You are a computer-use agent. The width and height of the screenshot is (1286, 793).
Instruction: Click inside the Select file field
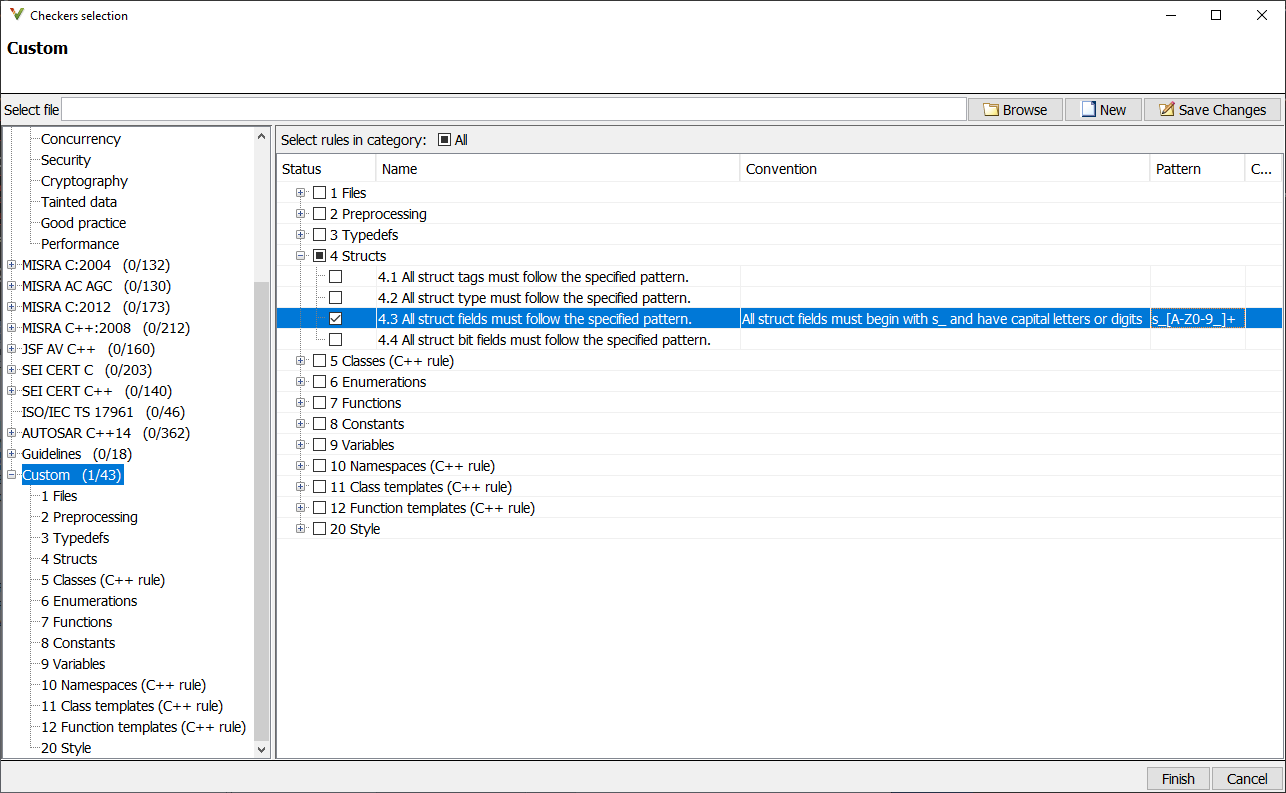(x=500, y=109)
